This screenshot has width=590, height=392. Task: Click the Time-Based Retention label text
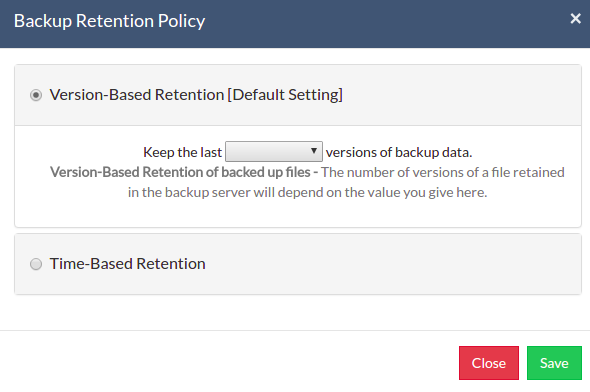(x=128, y=264)
